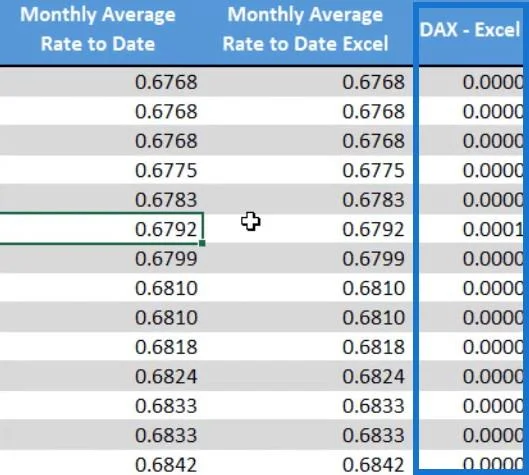Select 0.6824 in the Rate to Date Excel column
The image size is (529, 475).
tap(373, 376)
